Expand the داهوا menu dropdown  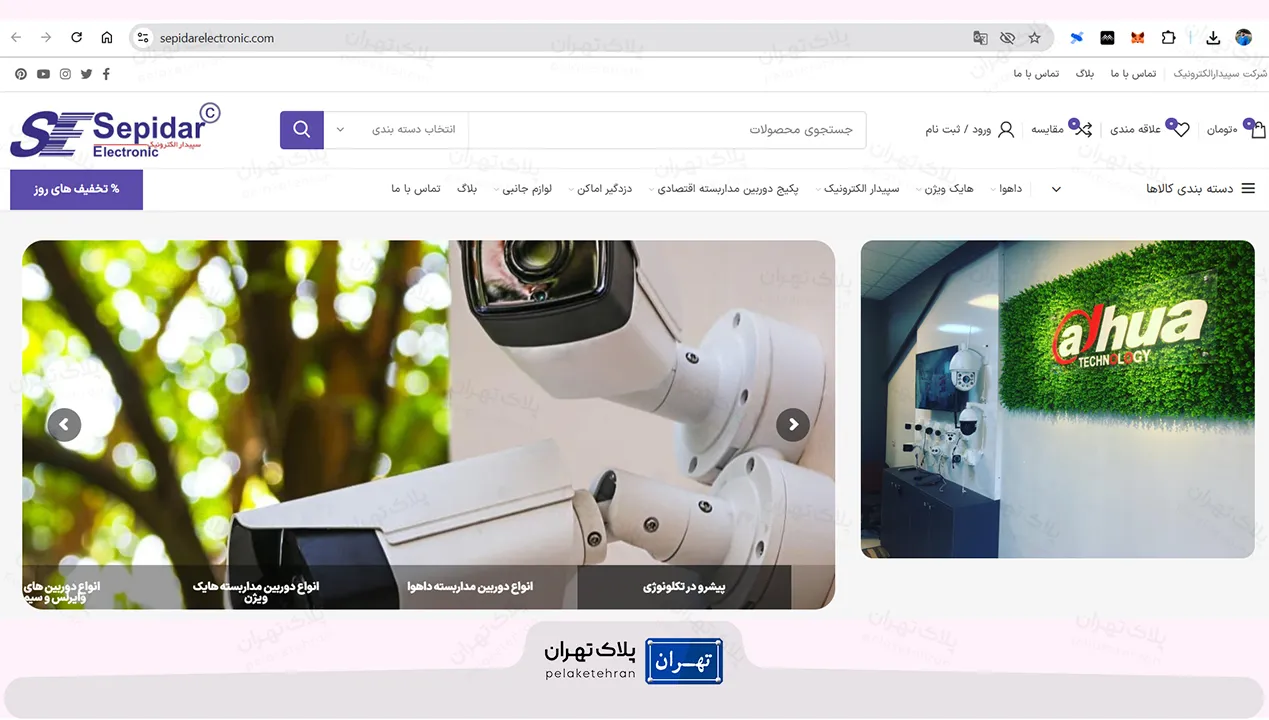[1008, 189]
